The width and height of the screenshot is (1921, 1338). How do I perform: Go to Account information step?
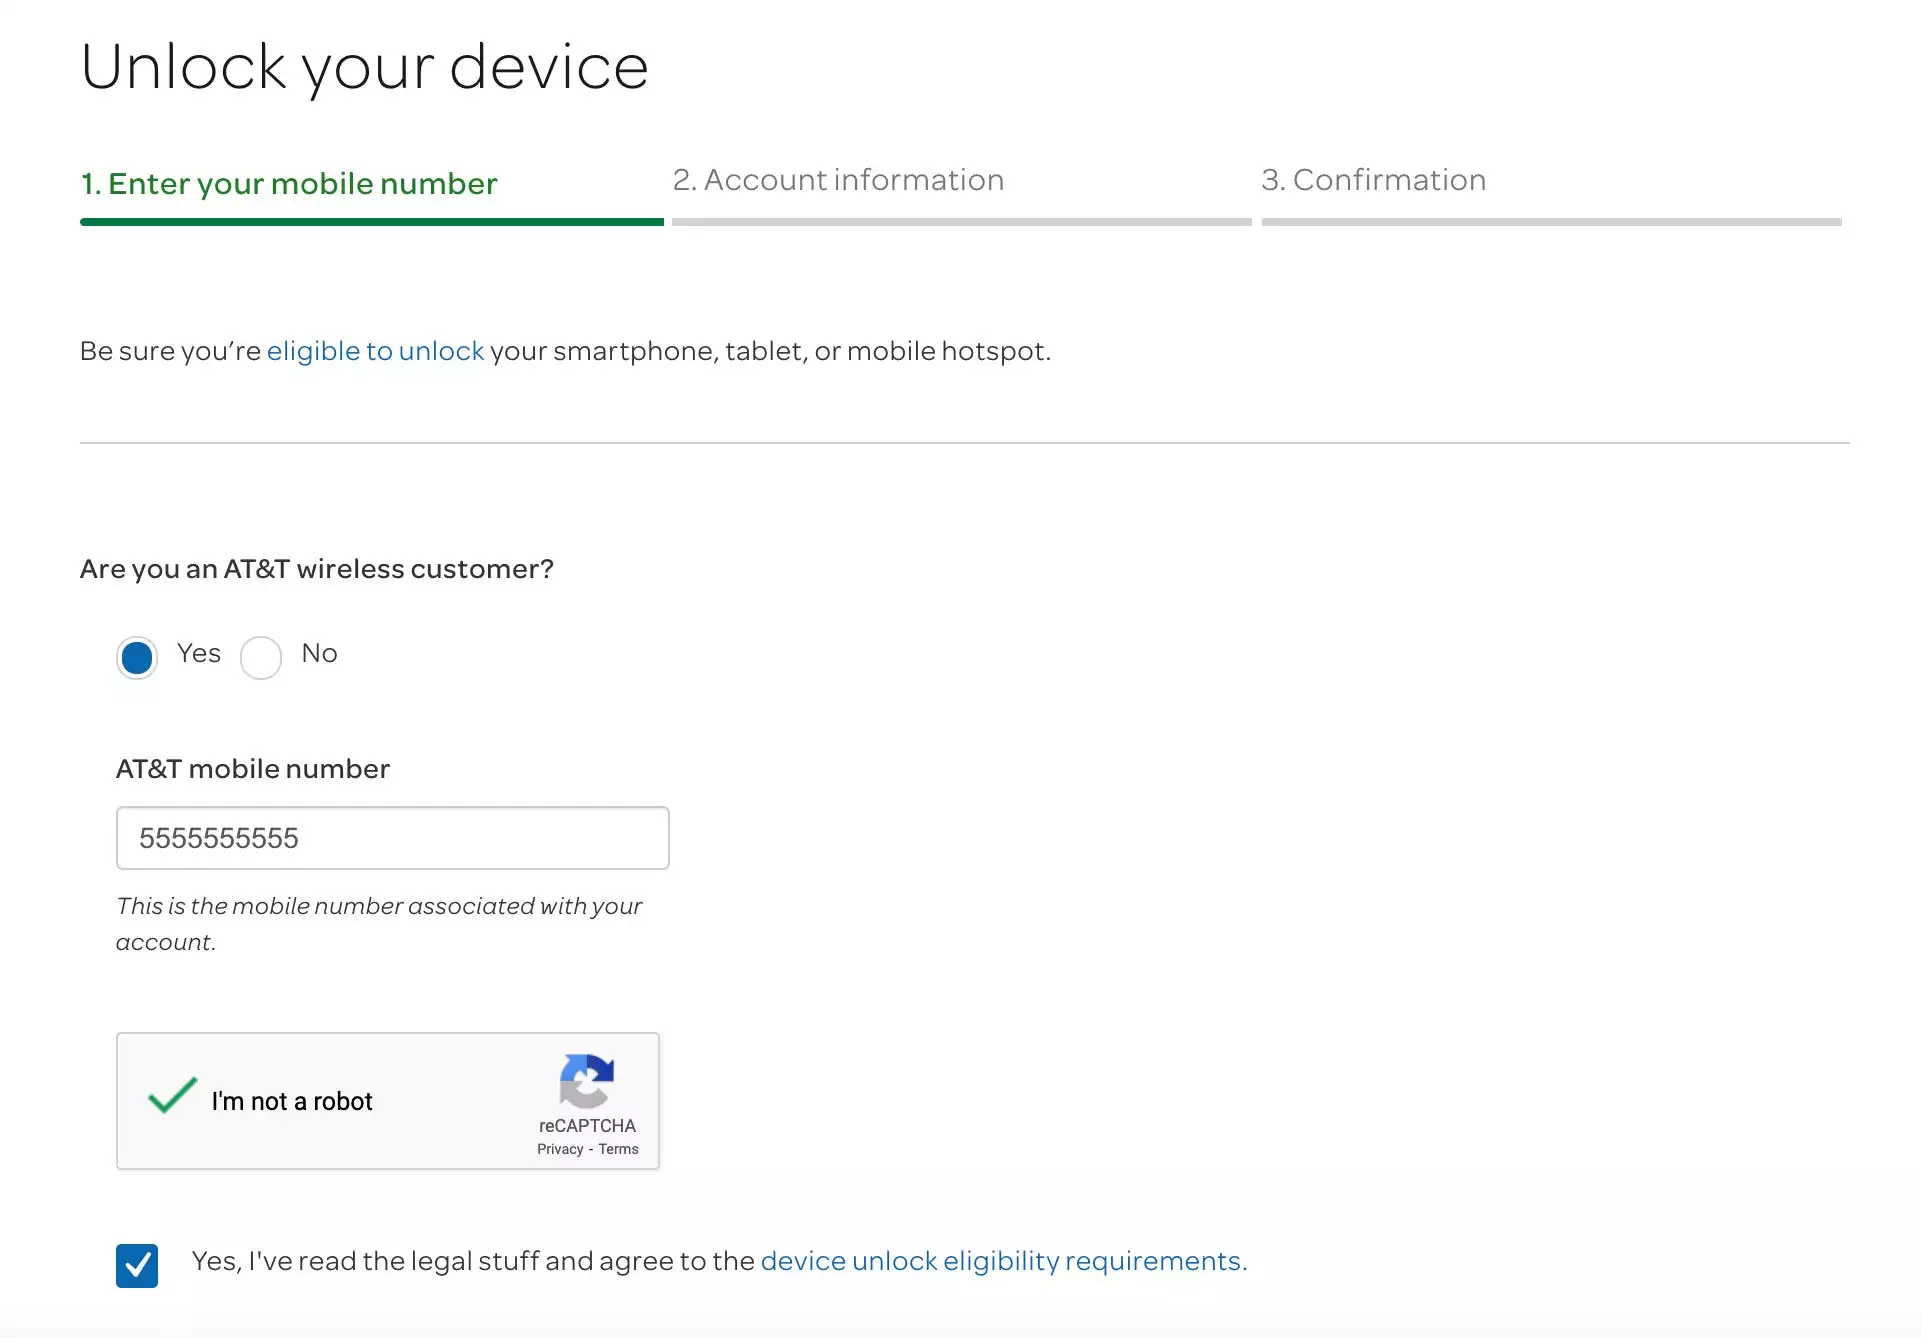[x=838, y=180]
